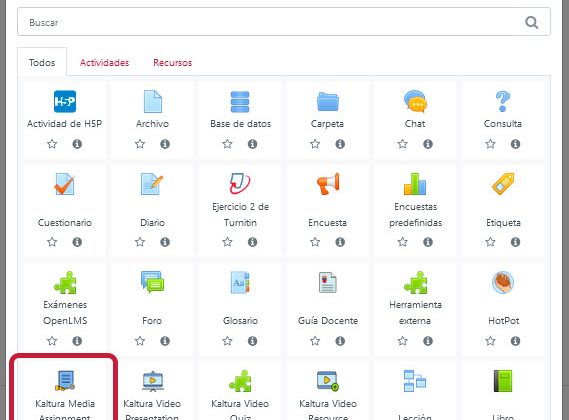The width and height of the screenshot is (569, 420).
Task: Open the Actividades tab
Action: [x=105, y=63]
